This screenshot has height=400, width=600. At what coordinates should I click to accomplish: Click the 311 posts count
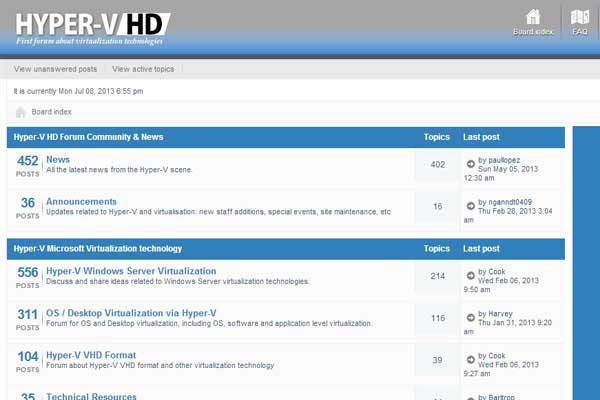28,315
